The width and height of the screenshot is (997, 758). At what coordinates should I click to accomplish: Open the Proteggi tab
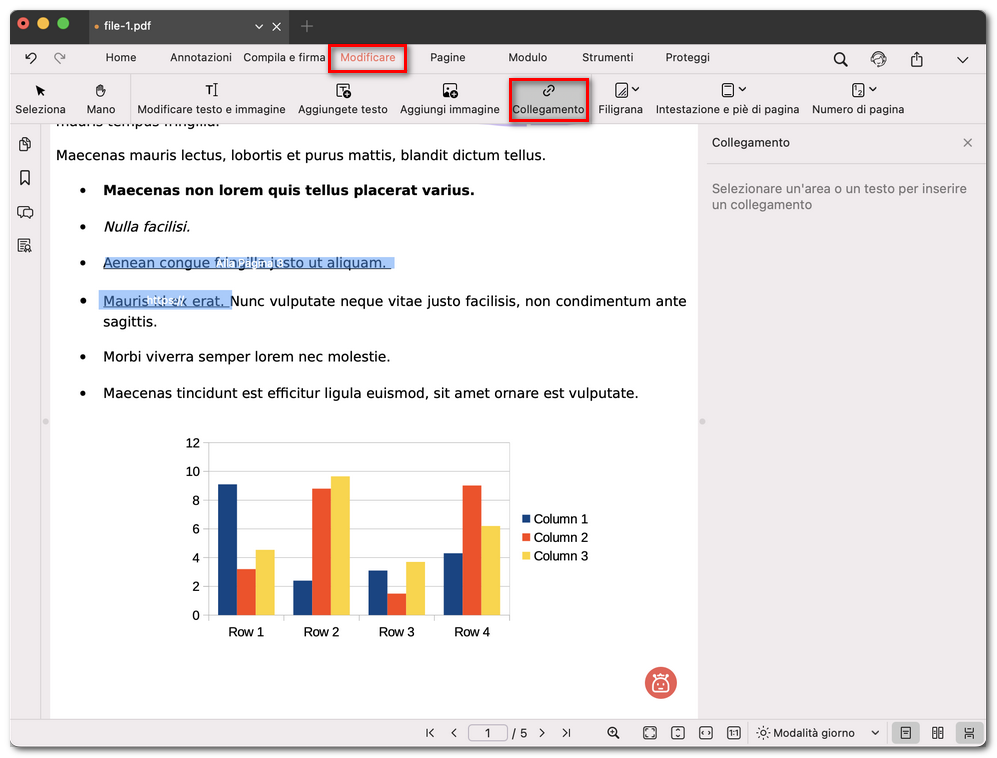(x=687, y=58)
